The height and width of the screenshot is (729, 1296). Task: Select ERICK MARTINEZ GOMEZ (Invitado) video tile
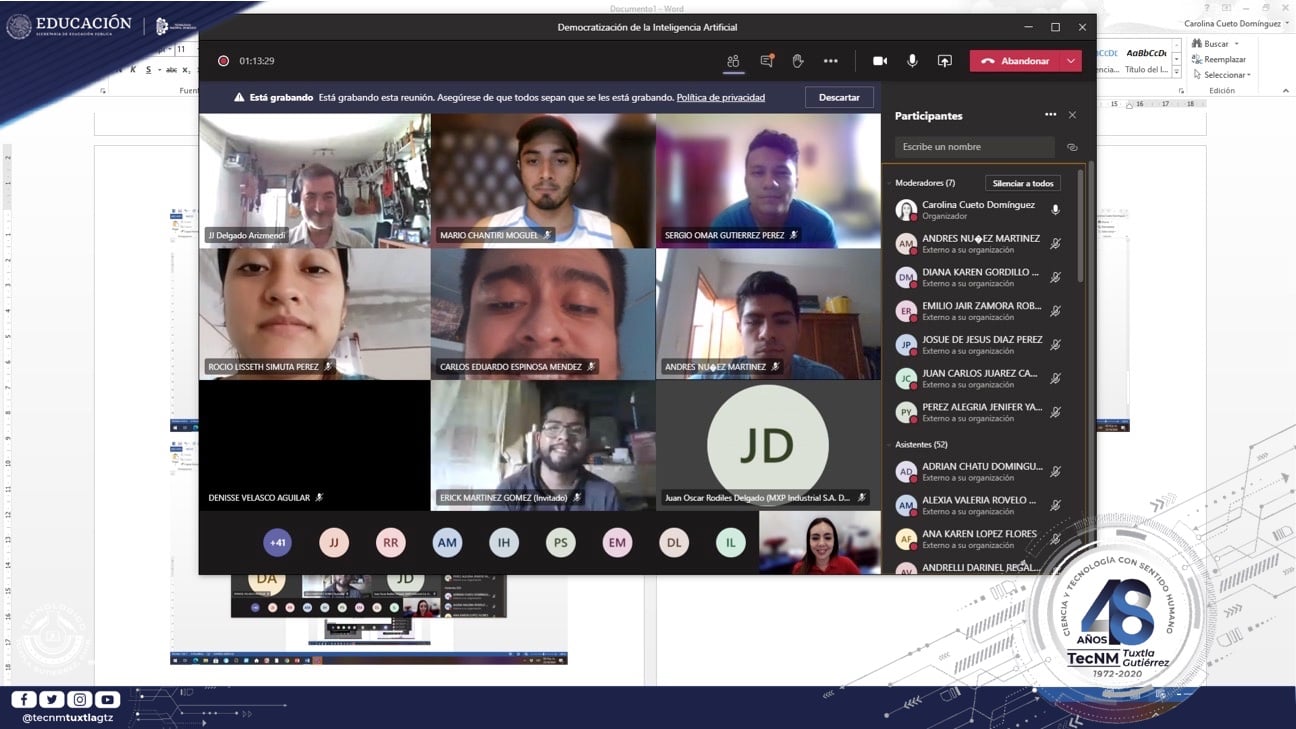544,446
